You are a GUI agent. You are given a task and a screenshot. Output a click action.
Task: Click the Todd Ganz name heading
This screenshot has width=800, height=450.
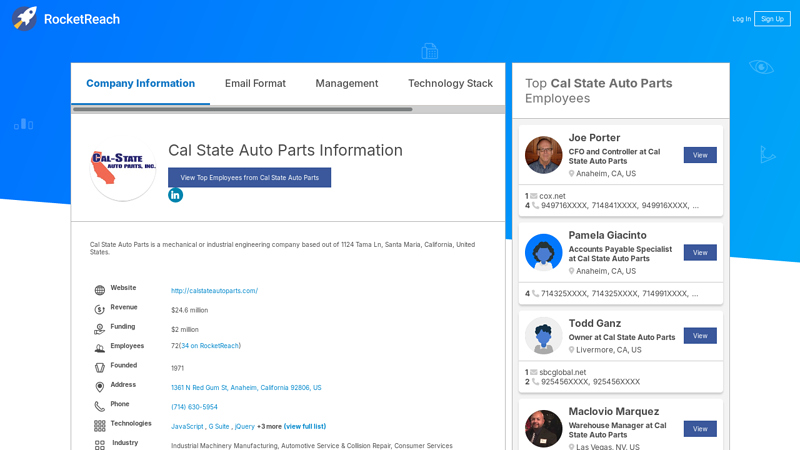tap(595, 323)
